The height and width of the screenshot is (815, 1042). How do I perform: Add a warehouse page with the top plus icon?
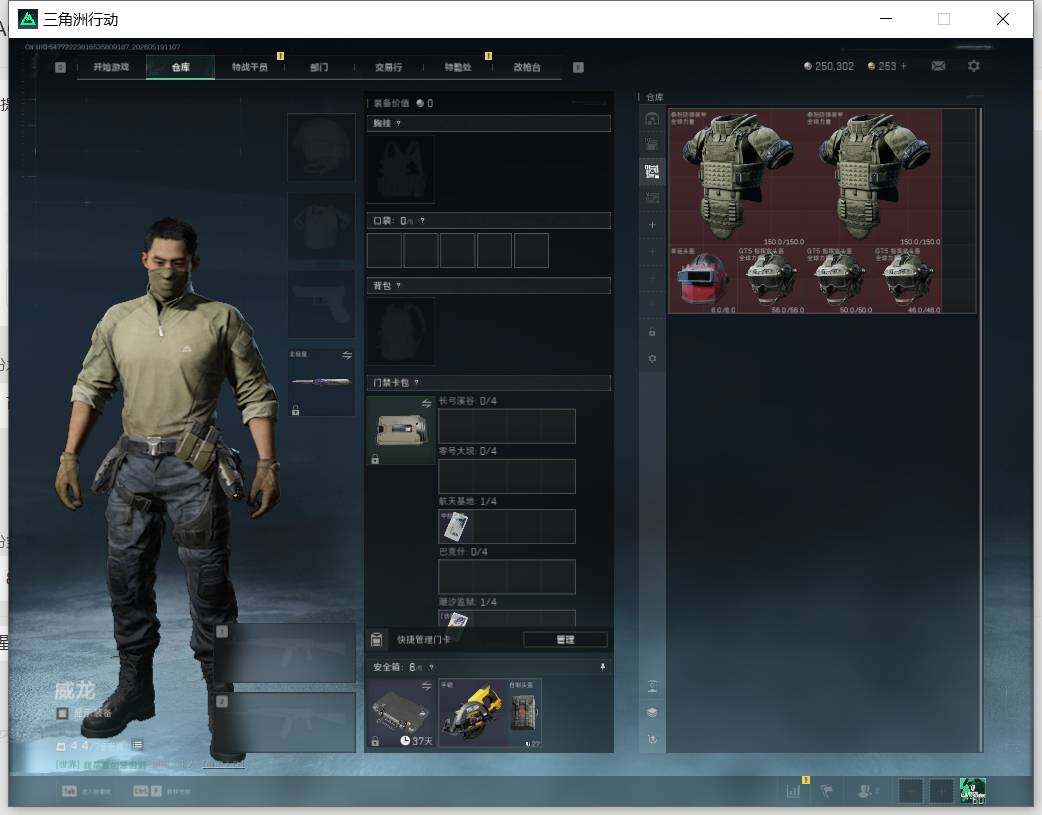click(652, 225)
